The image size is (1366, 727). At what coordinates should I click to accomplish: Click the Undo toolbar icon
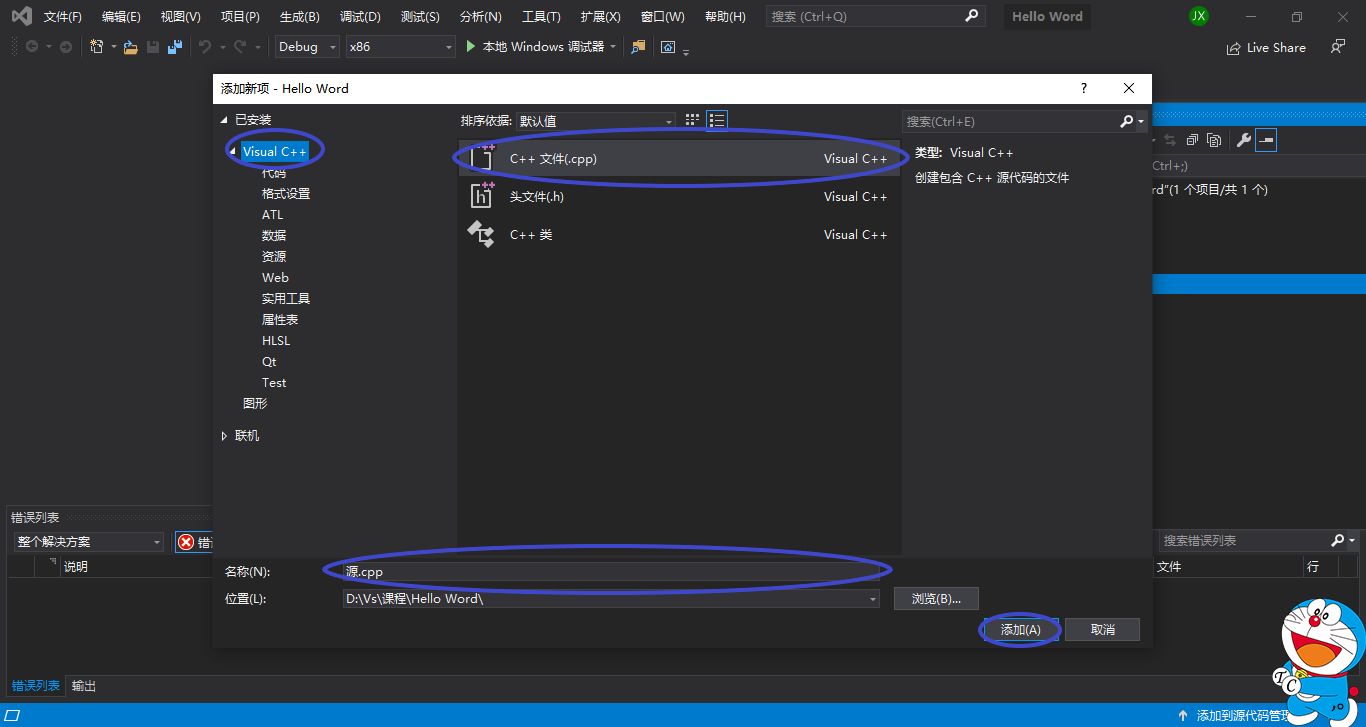[205, 47]
